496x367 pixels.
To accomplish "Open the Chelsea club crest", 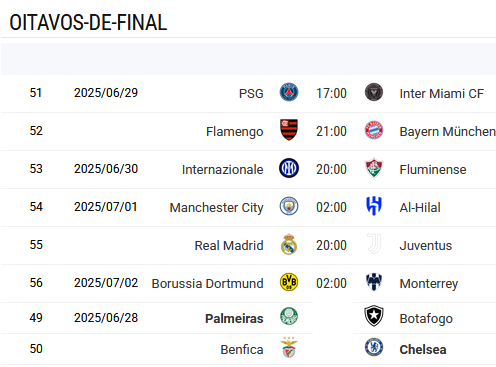I will [374, 347].
